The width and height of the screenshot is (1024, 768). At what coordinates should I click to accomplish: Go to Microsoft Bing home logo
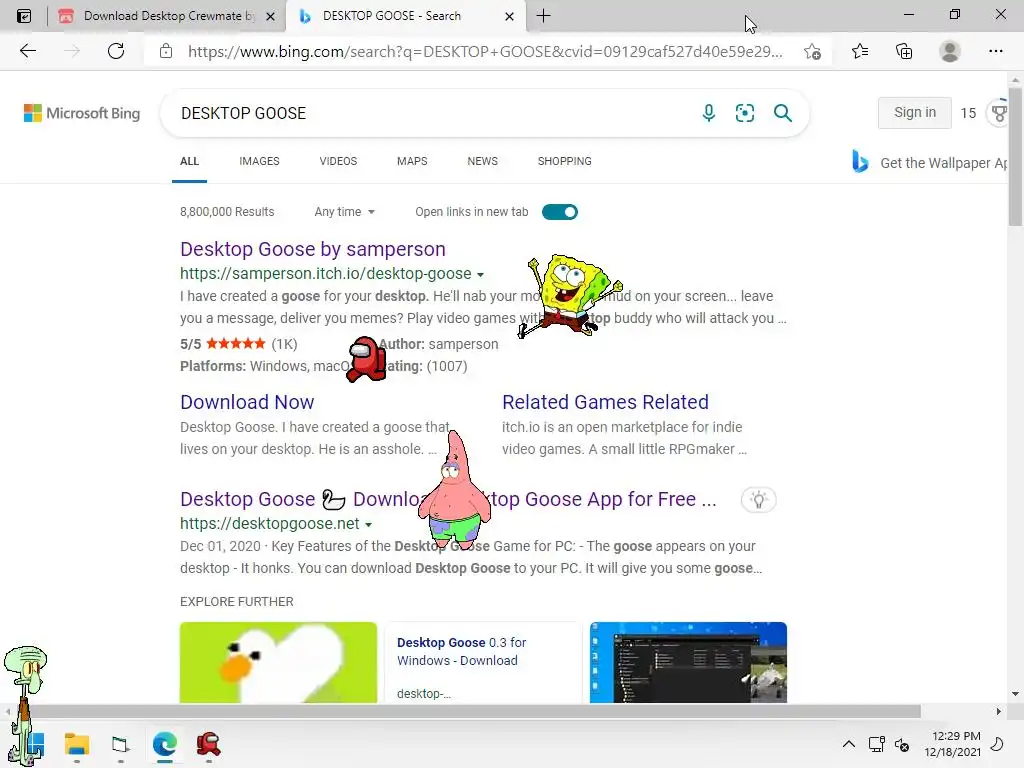point(82,113)
